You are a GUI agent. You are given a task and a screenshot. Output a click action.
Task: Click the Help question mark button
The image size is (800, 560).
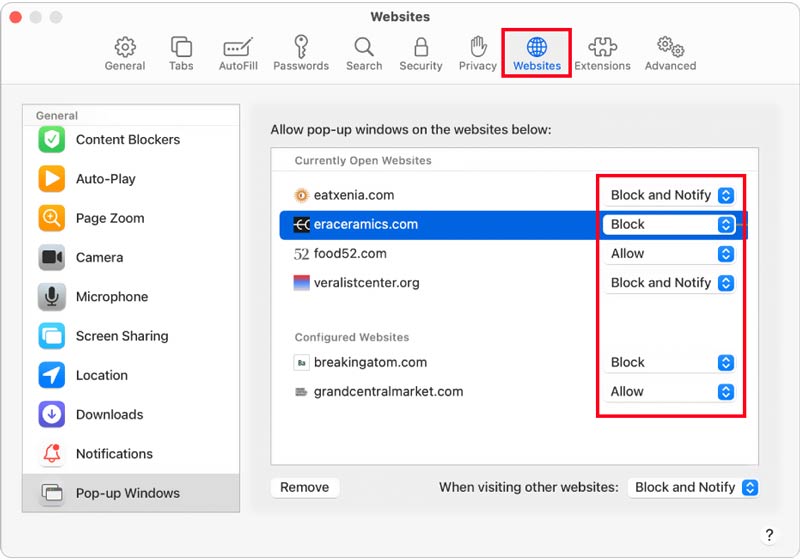point(769,535)
